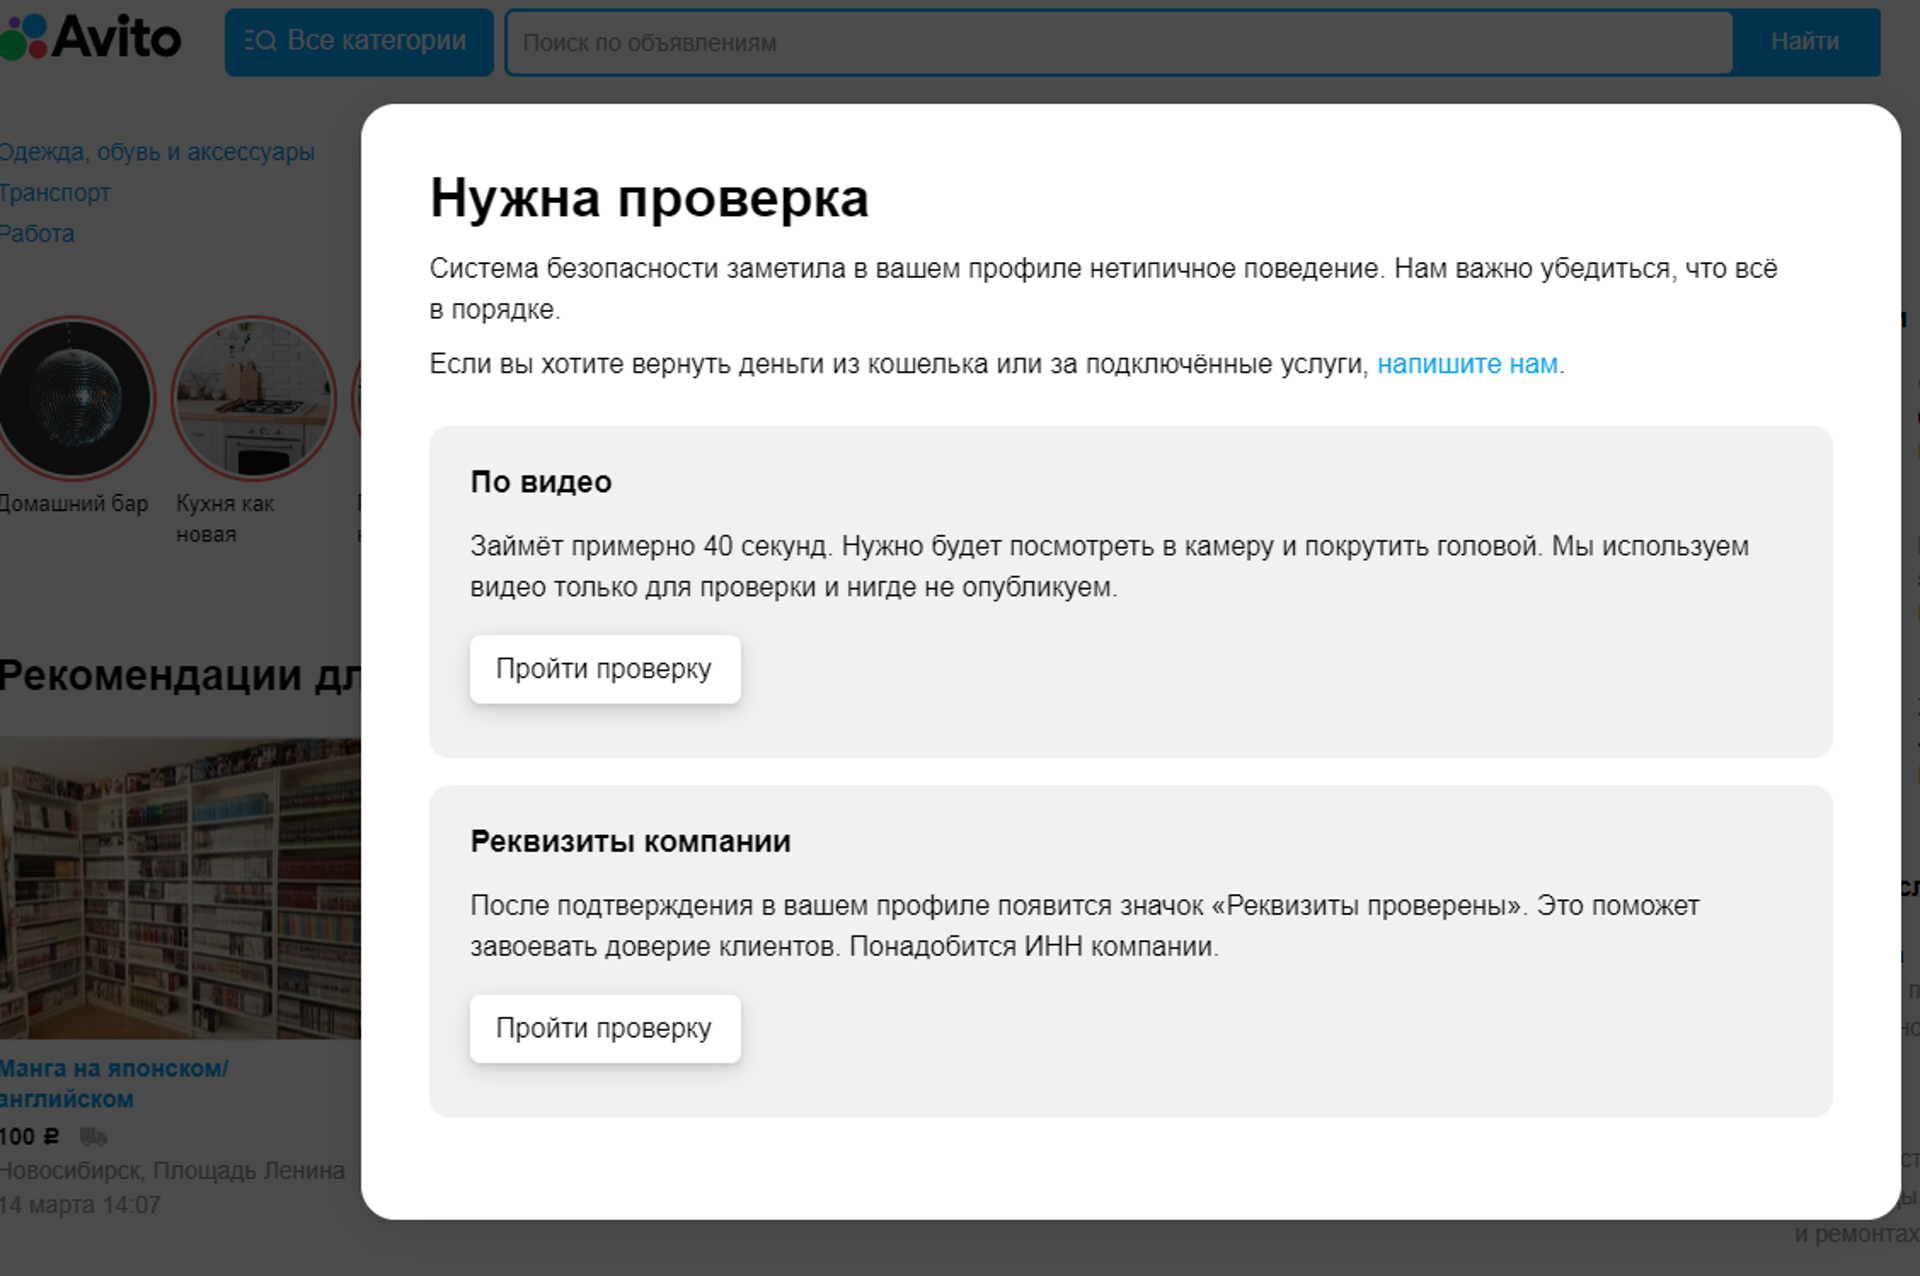Toggle the verification dialog panel
The height and width of the screenshot is (1276, 1920).
(142, 641)
